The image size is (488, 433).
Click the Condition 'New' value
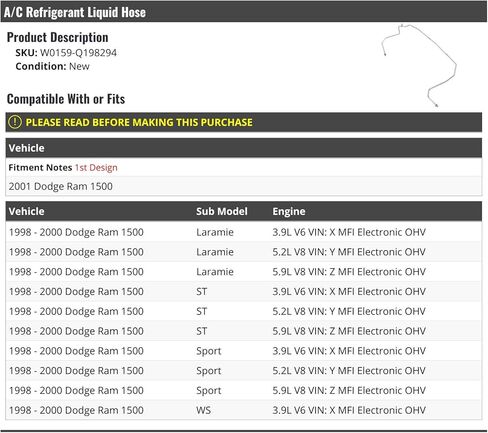tap(79, 66)
